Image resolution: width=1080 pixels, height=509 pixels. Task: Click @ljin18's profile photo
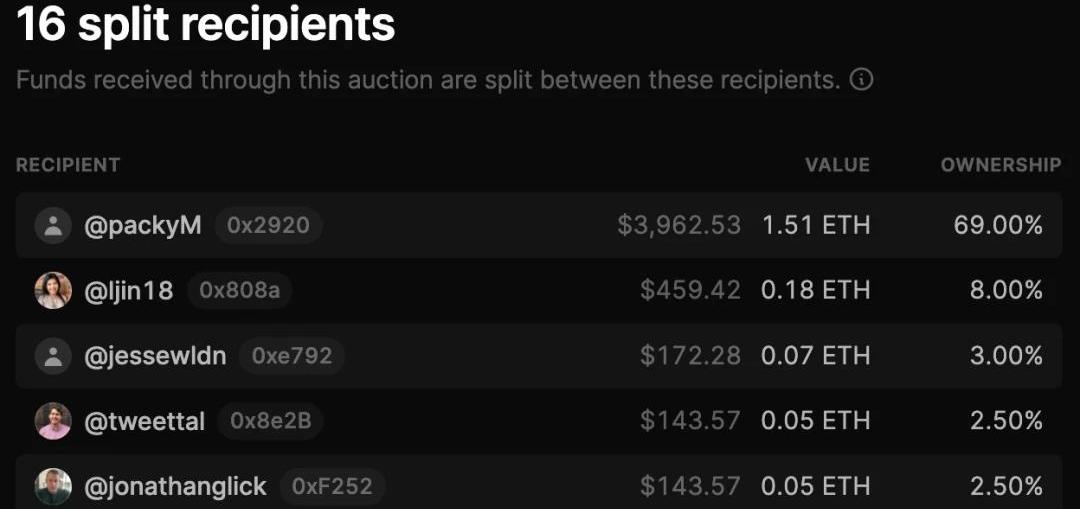tap(53, 291)
